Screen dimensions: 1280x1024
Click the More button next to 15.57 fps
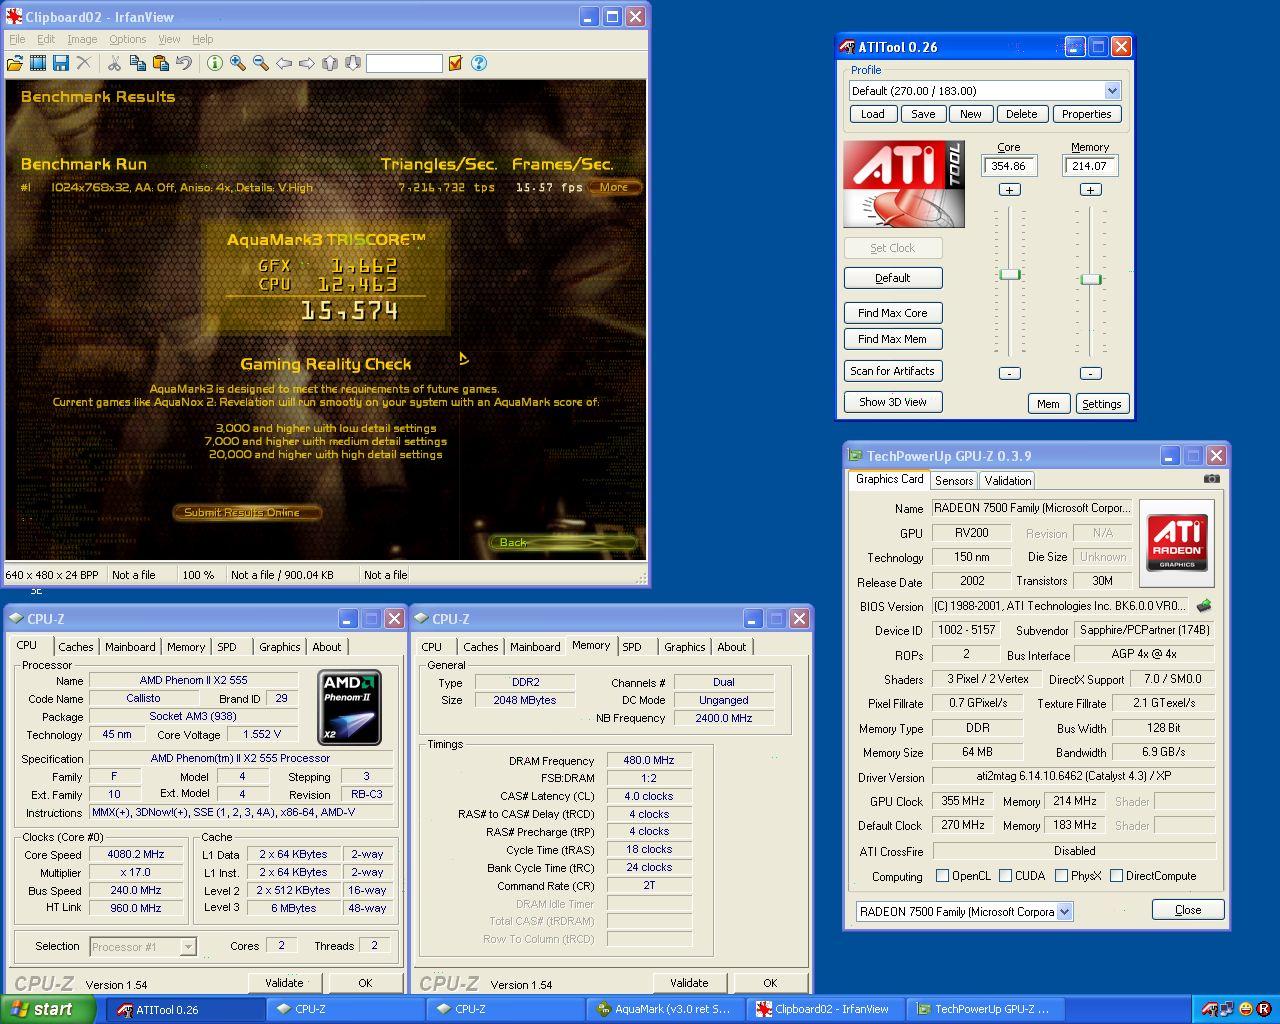pos(615,187)
